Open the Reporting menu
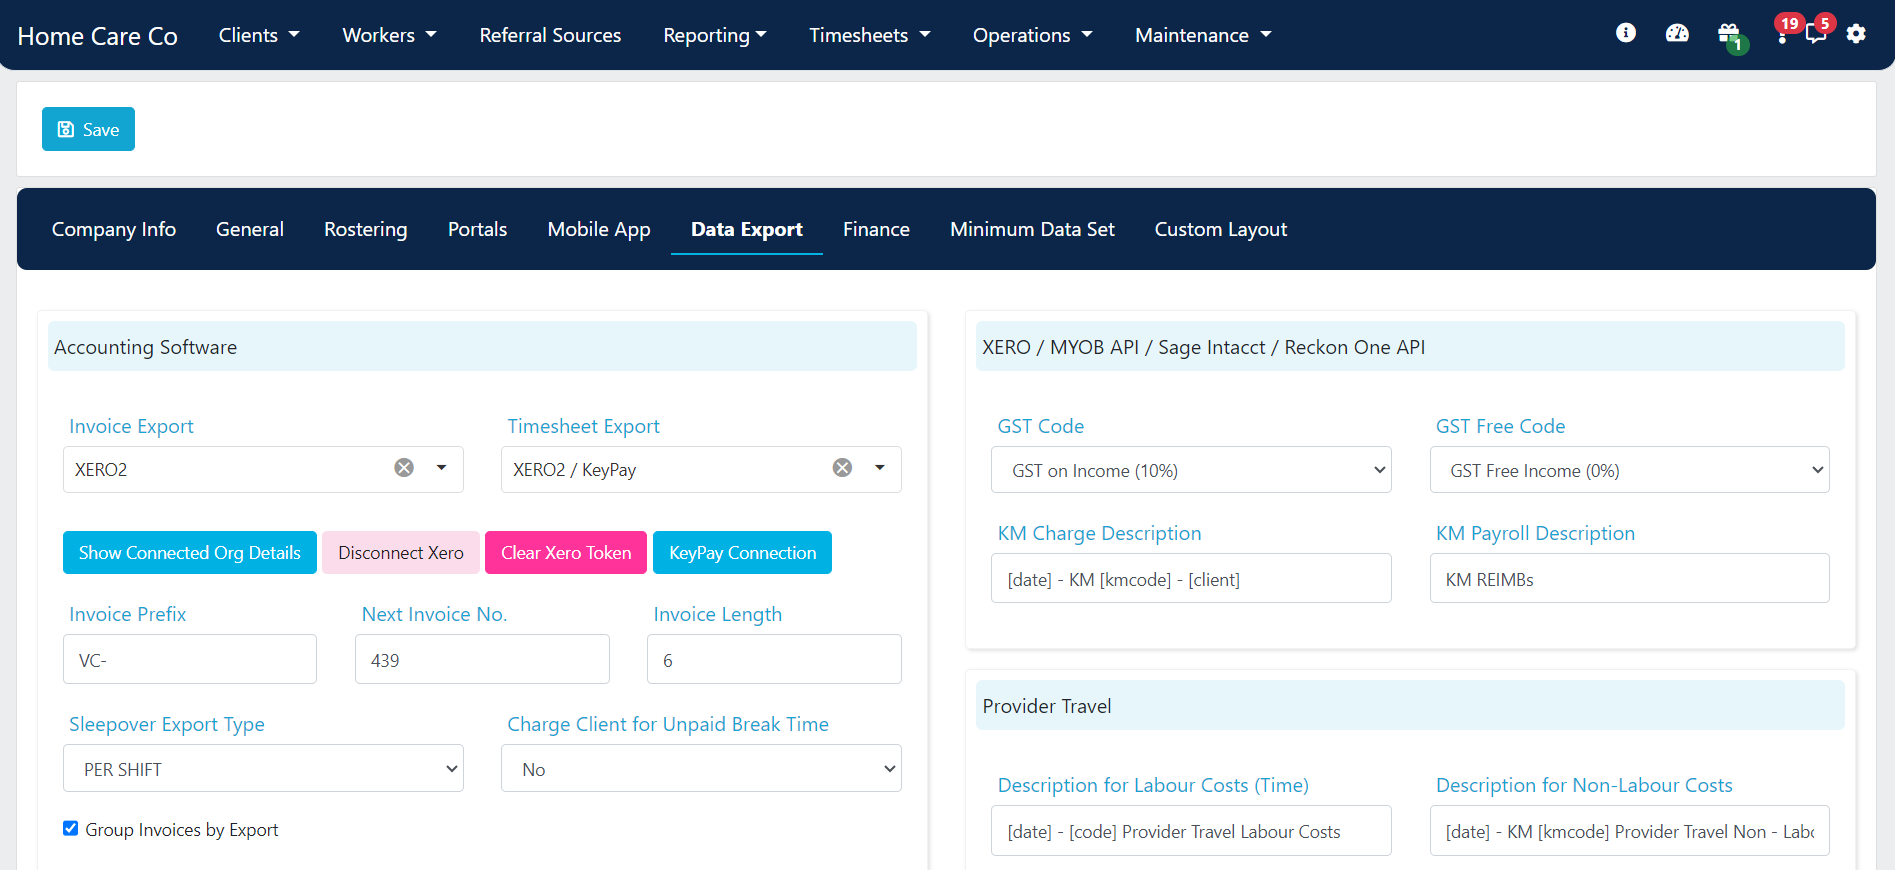Image resolution: width=1895 pixels, height=870 pixels. pos(715,35)
